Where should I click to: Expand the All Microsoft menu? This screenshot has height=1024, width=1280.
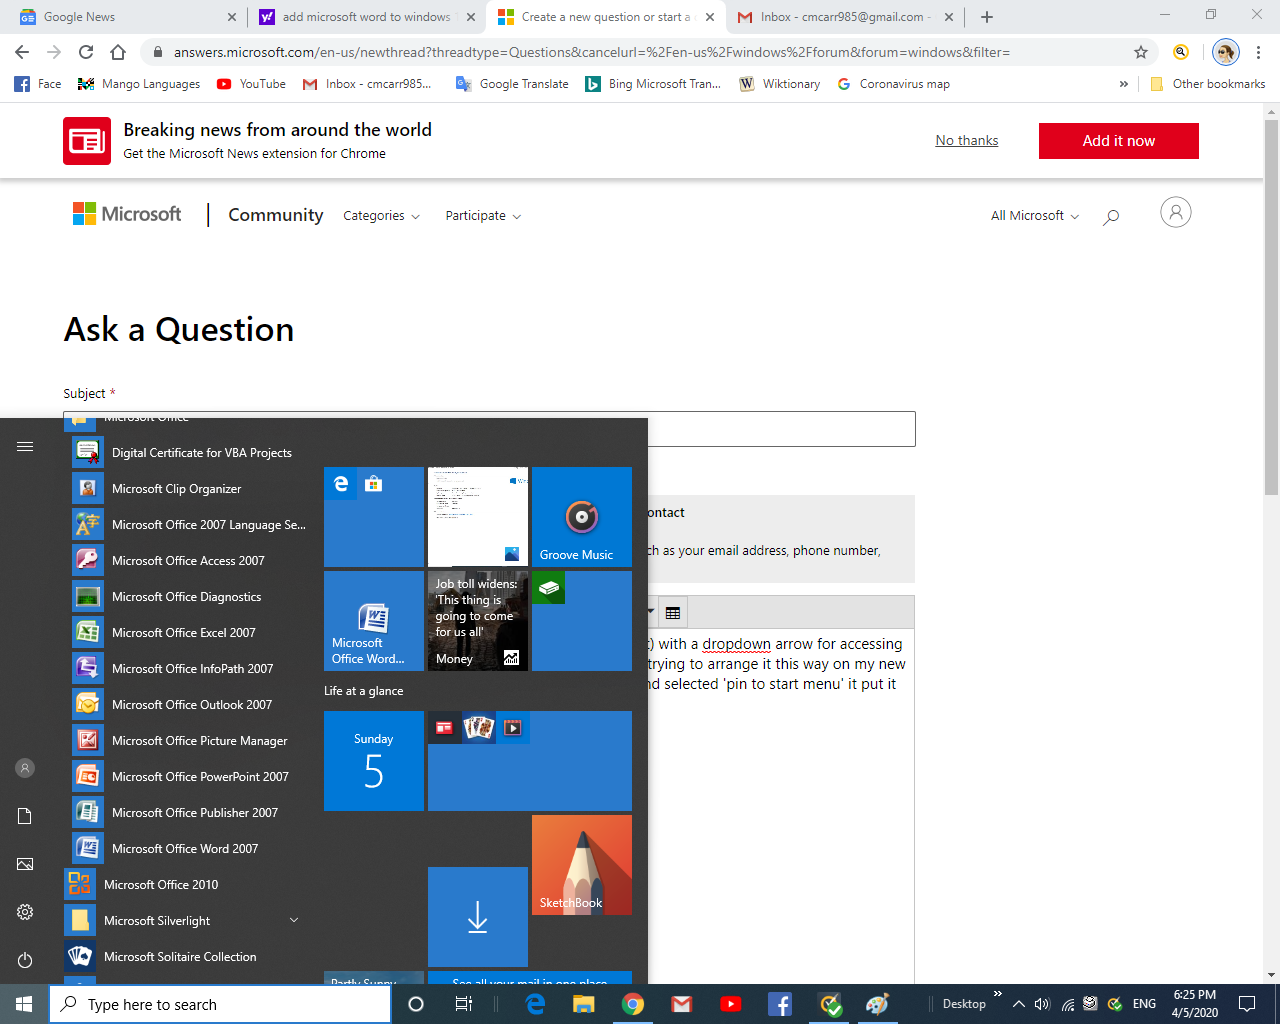tap(1035, 216)
